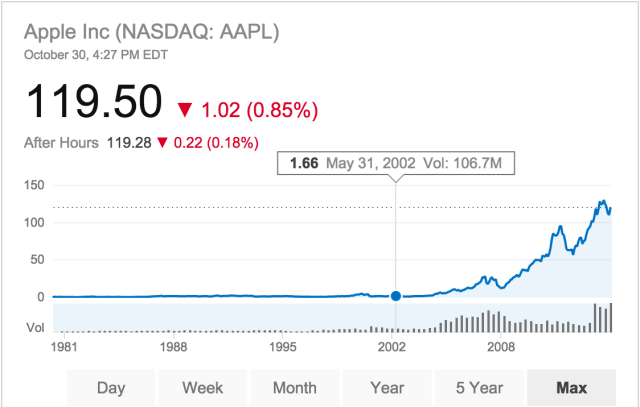Click the blue data point marker
Image resolution: width=640 pixels, height=407 pixels.
tap(396, 296)
